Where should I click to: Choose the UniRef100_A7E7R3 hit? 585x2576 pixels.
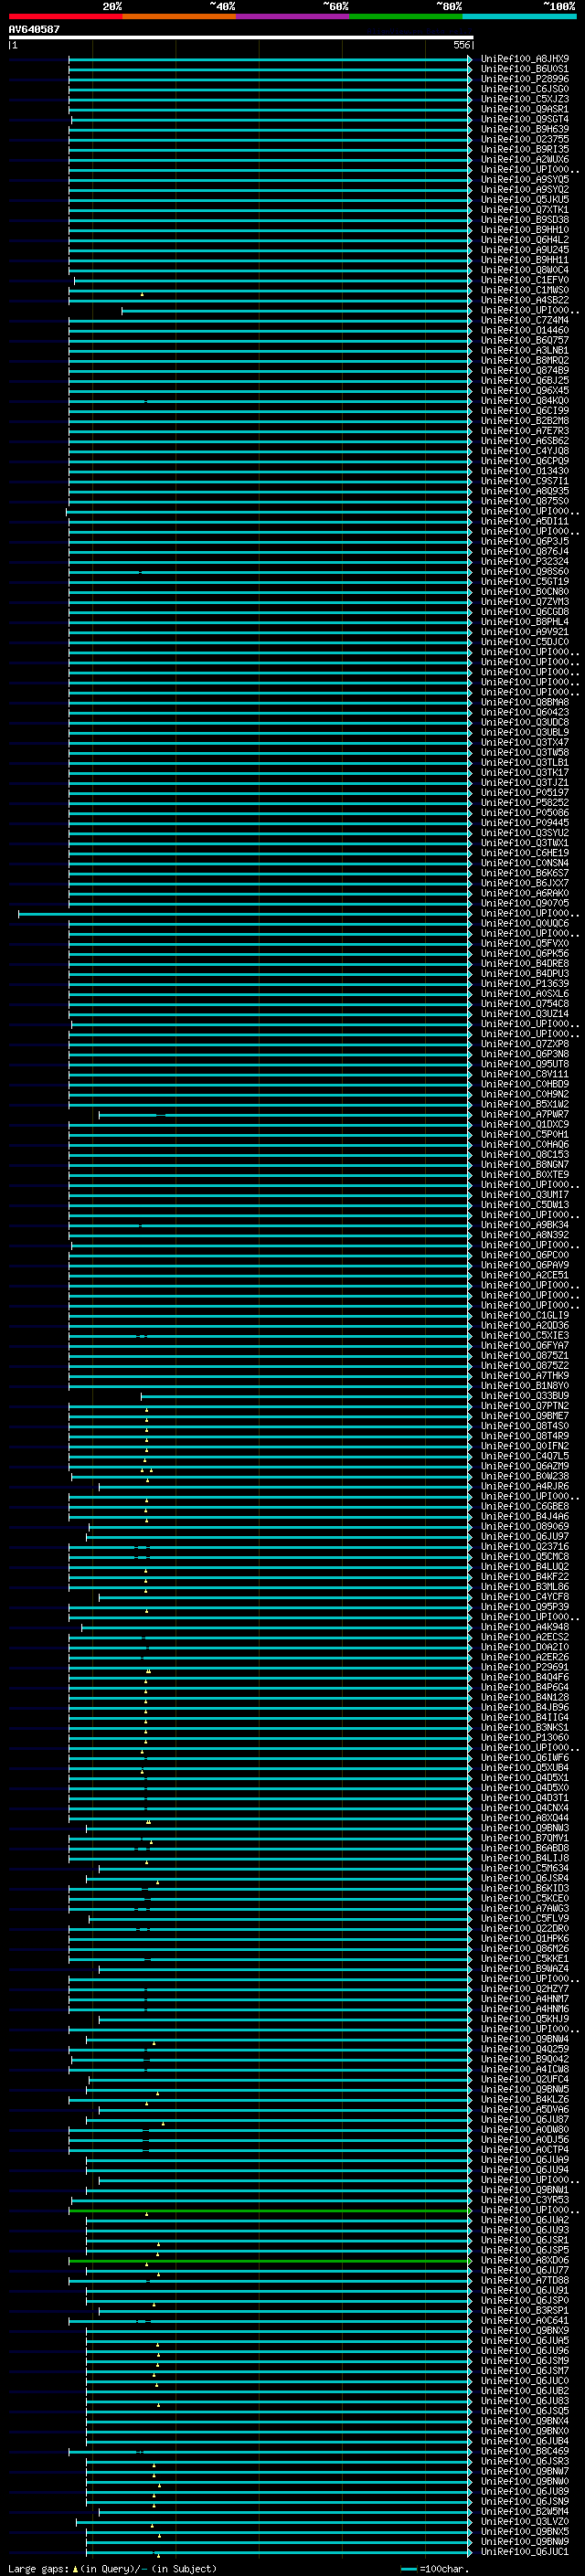coord(525,430)
